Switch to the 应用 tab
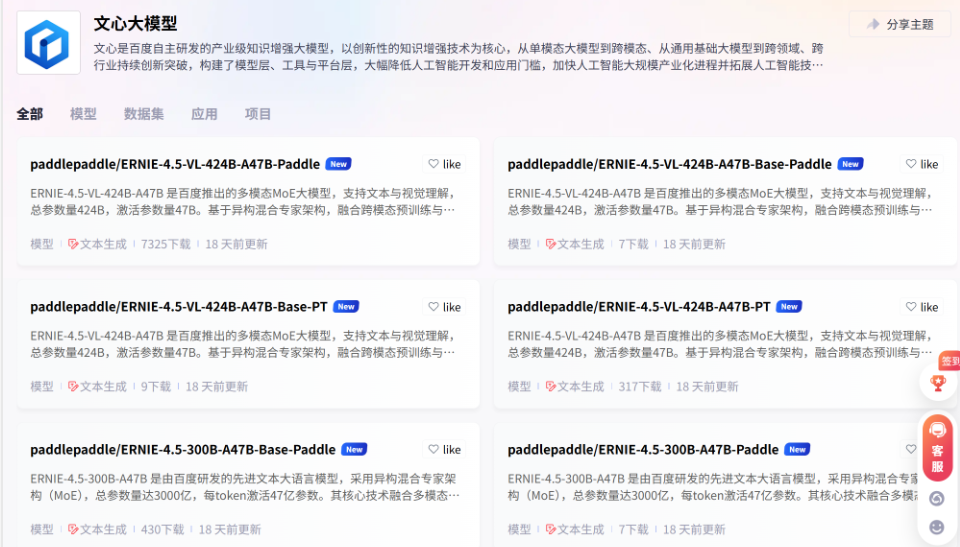960x547 pixels. pos(204,114)
